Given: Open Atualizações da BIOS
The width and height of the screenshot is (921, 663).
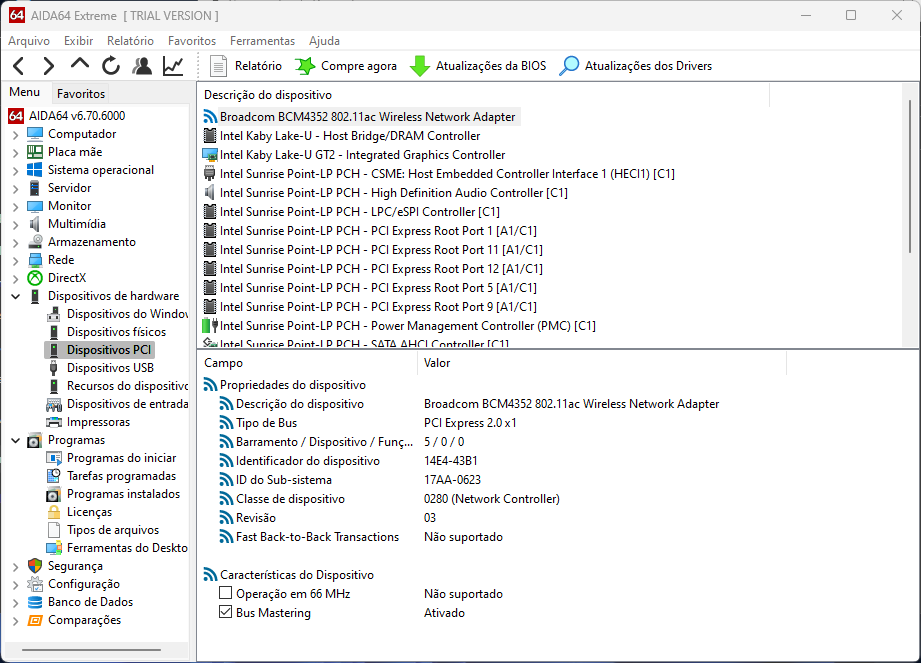Looking at the screenshot, I should pyautogui.click(x=478, y=66).
